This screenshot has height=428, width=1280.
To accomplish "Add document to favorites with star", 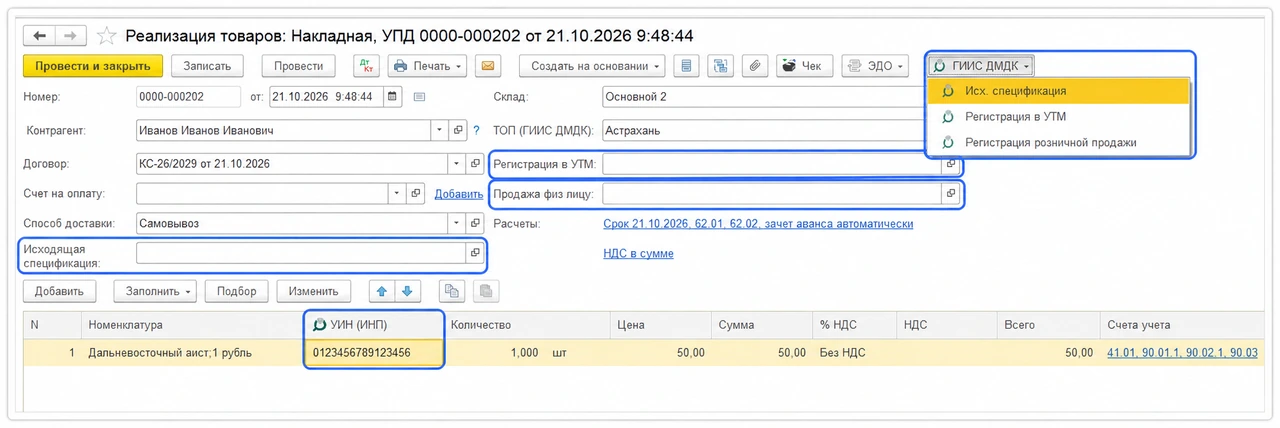I will (107, 36).
